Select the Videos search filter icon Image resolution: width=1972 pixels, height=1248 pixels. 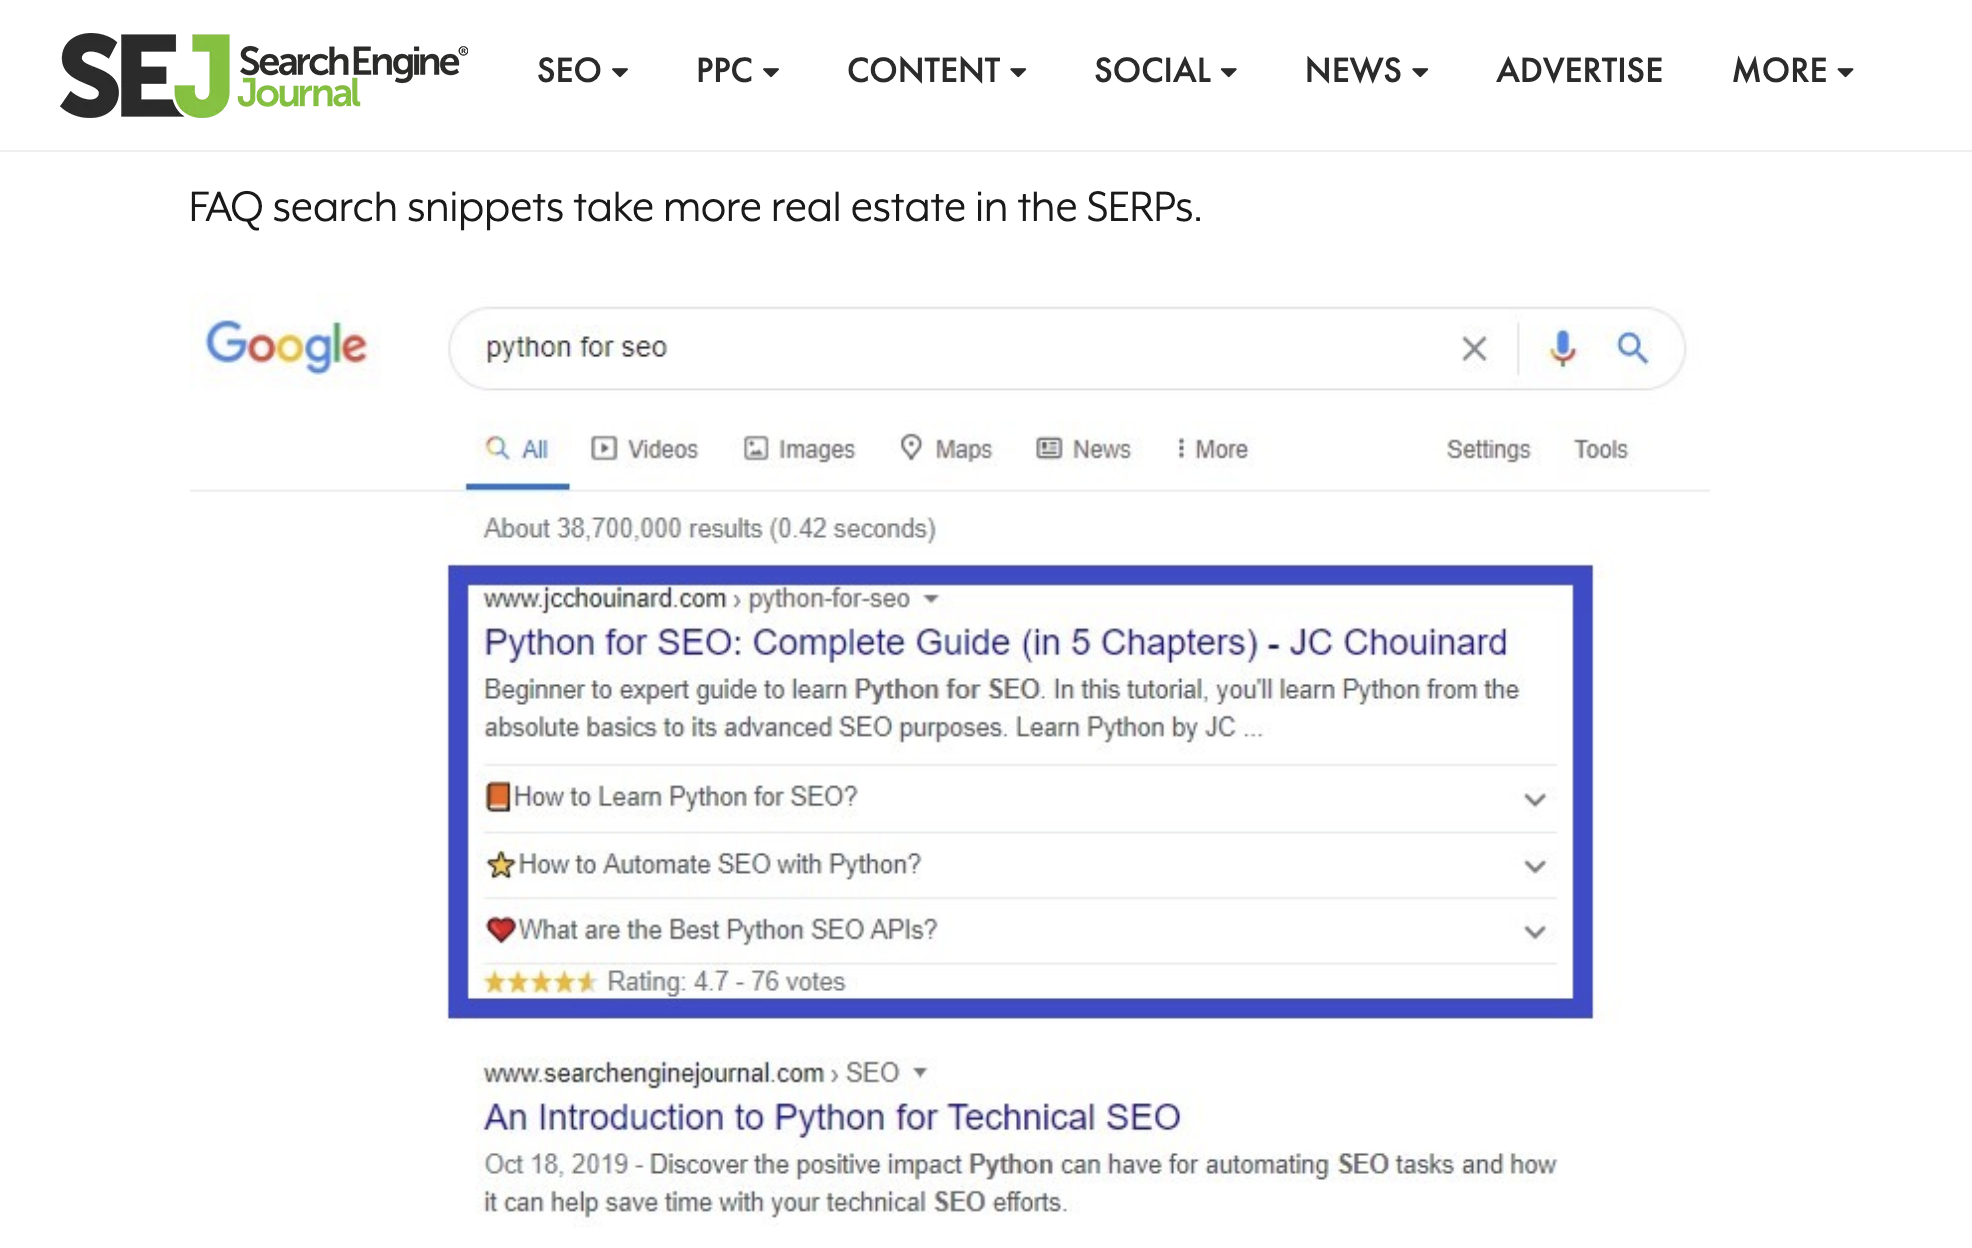[x=604, y=448]
